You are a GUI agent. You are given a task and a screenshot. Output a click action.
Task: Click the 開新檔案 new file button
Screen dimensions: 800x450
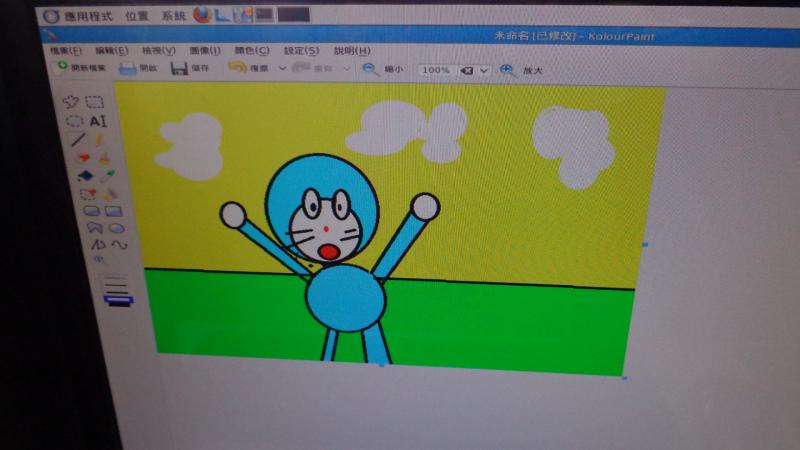coord(82,67)
